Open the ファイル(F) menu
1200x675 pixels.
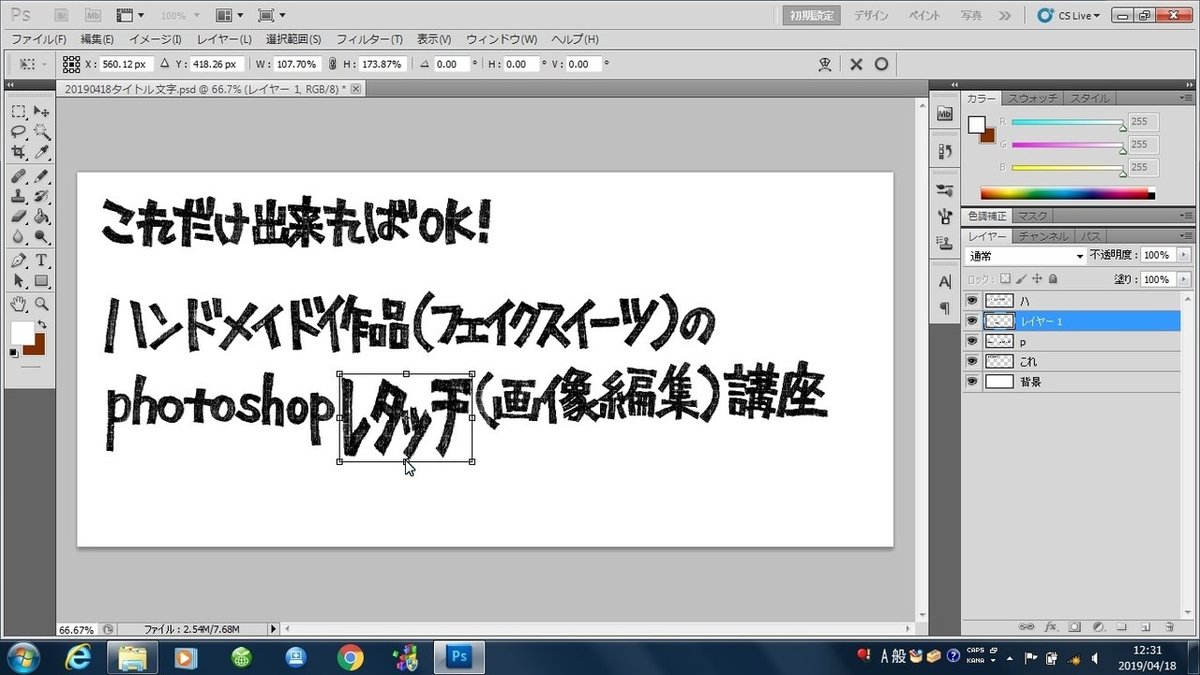38,39
